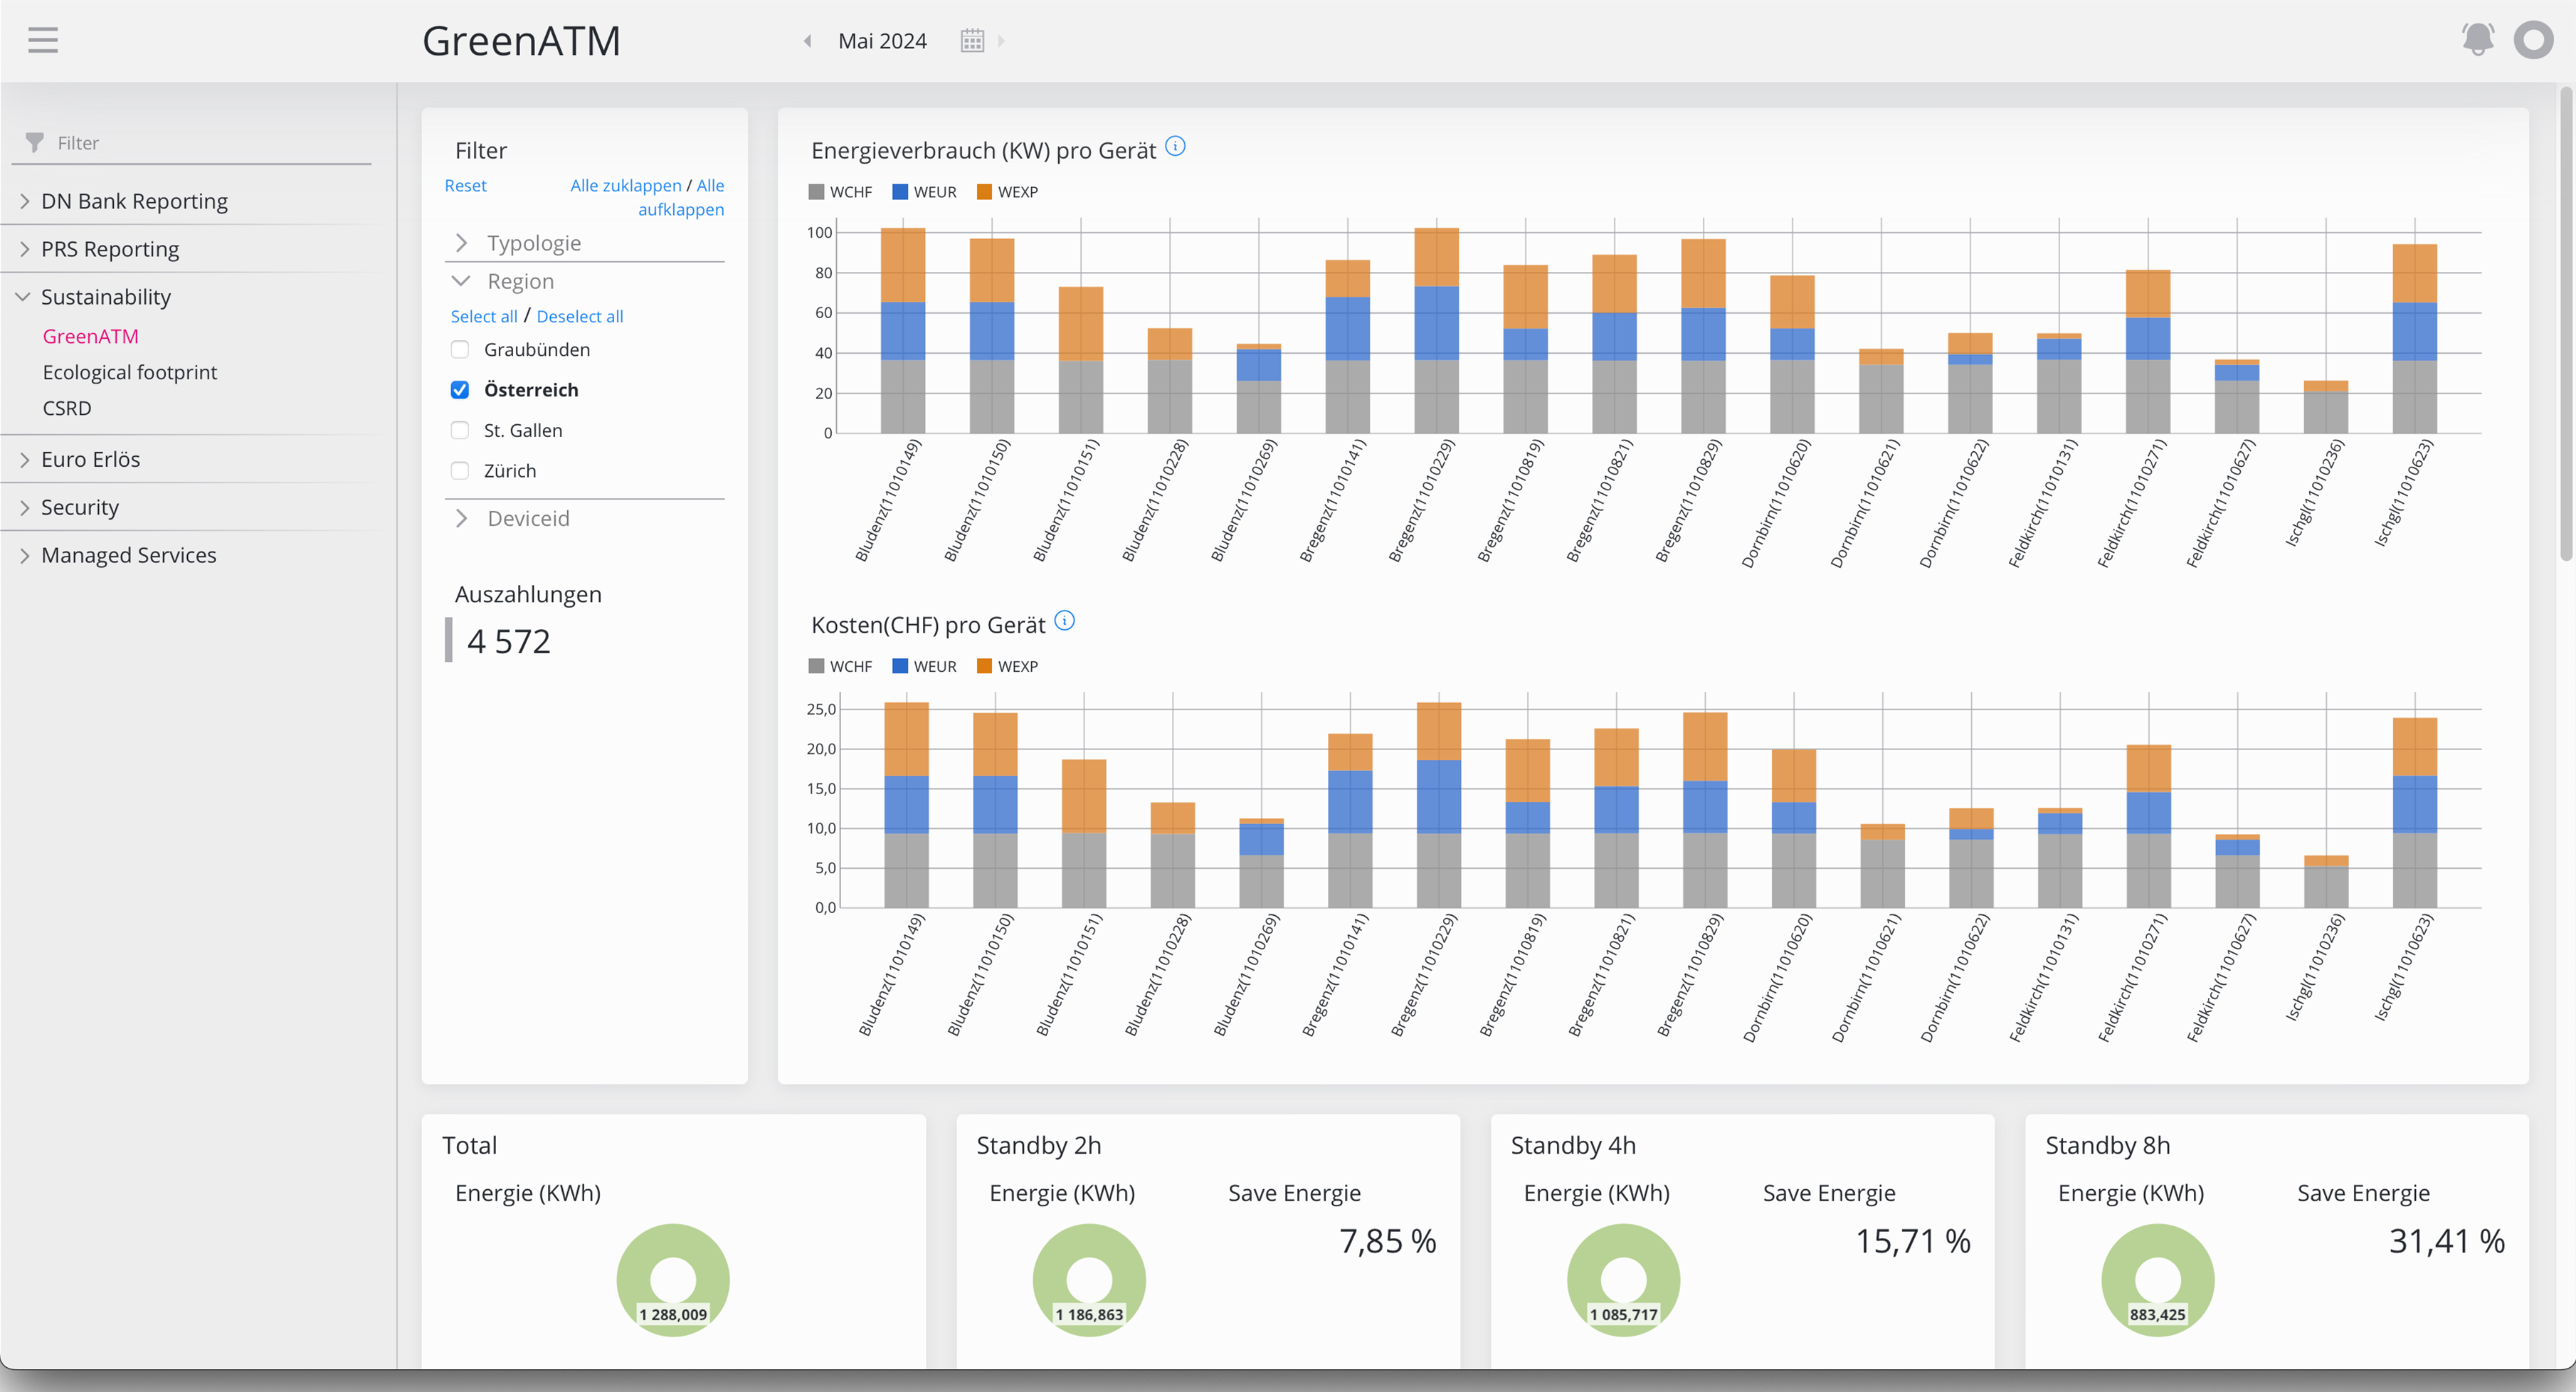Viewport: 2576px width, 1392px height.
Task: Check the Zürich region checkbox
Action: pyautogui.click(x=459, y=470)
